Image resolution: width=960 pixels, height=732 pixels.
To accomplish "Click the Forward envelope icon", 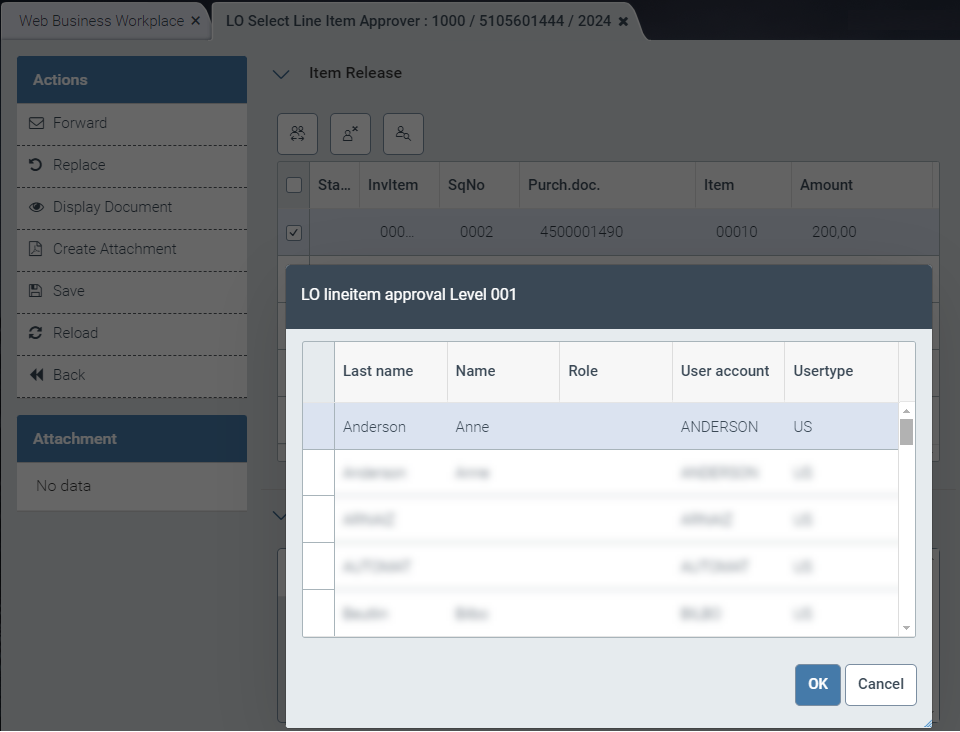I will 36,123.
